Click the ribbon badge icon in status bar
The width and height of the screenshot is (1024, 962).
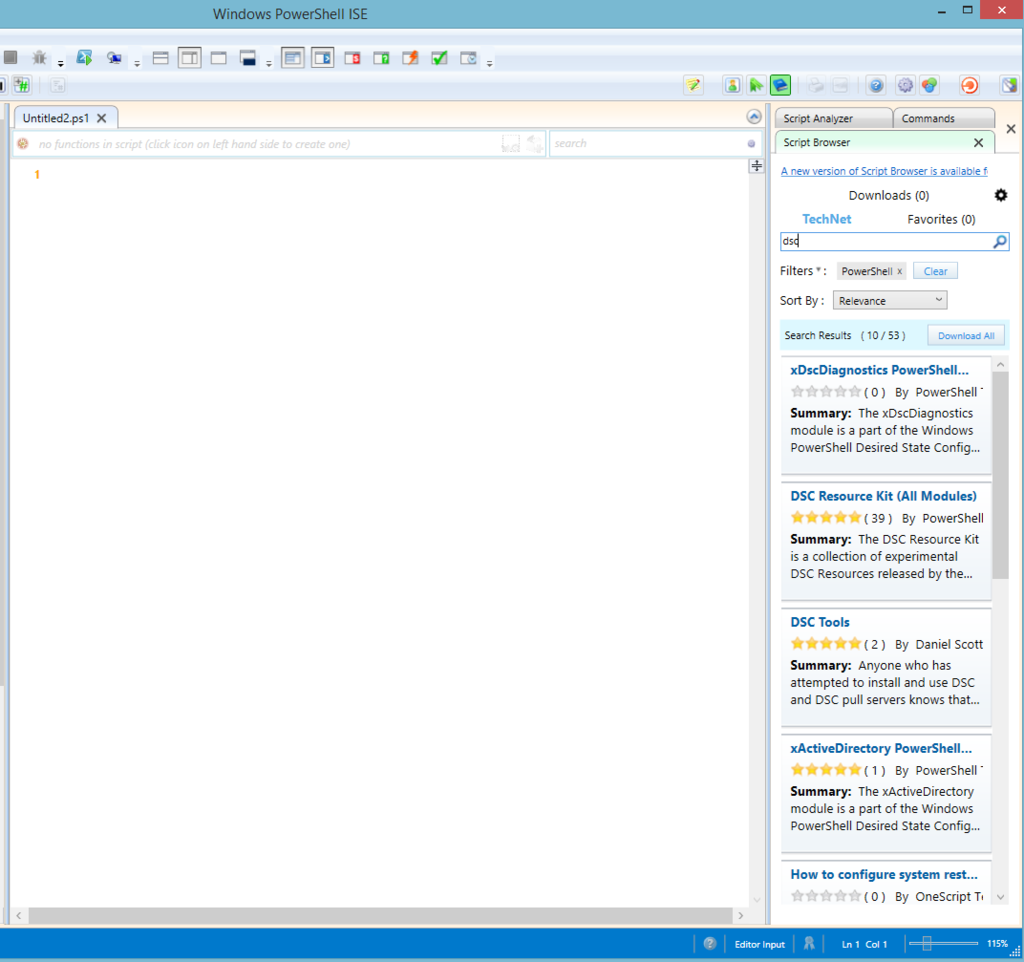[809, 943]
